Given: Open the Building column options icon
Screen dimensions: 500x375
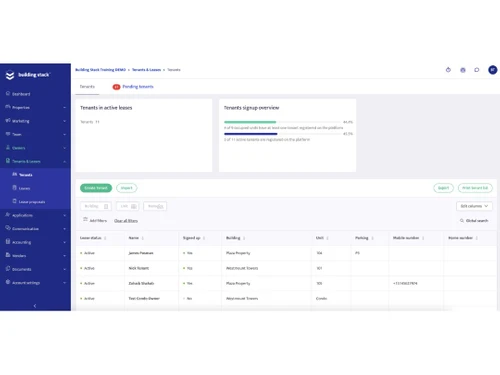Looking at the screenshot, I should 244,238.
